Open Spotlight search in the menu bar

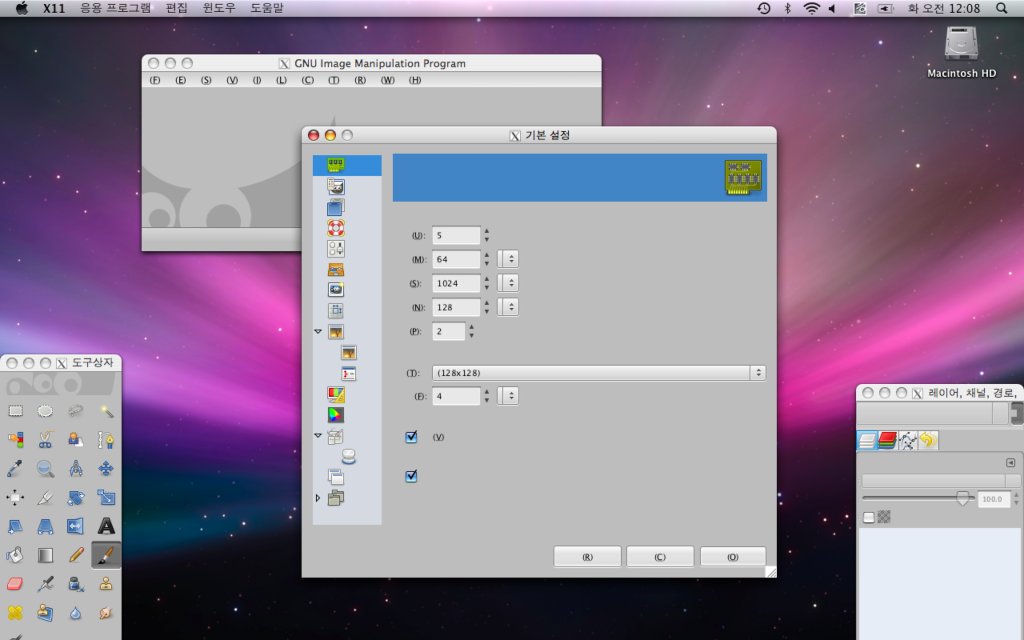1002,8
